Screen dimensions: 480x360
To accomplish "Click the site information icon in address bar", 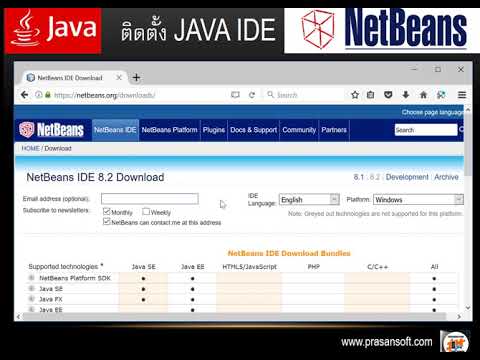I will (x=39, y=95).
